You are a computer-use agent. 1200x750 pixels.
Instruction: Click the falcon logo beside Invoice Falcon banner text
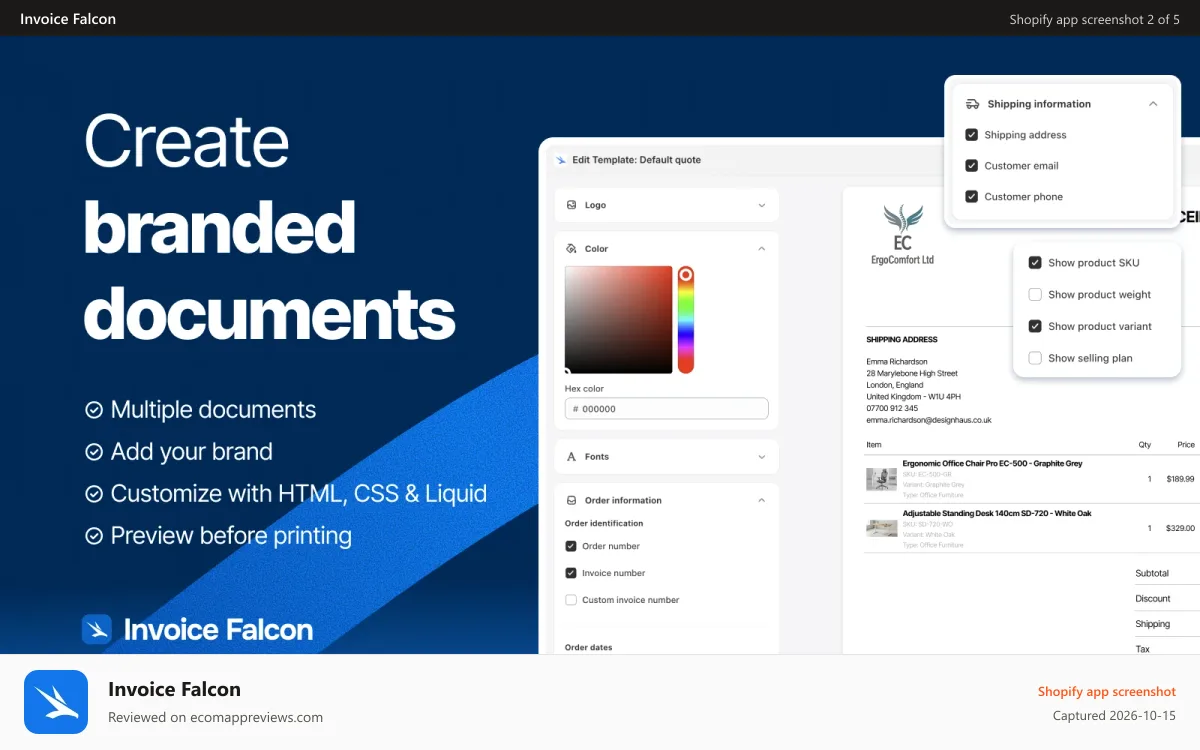coord(97,629)
